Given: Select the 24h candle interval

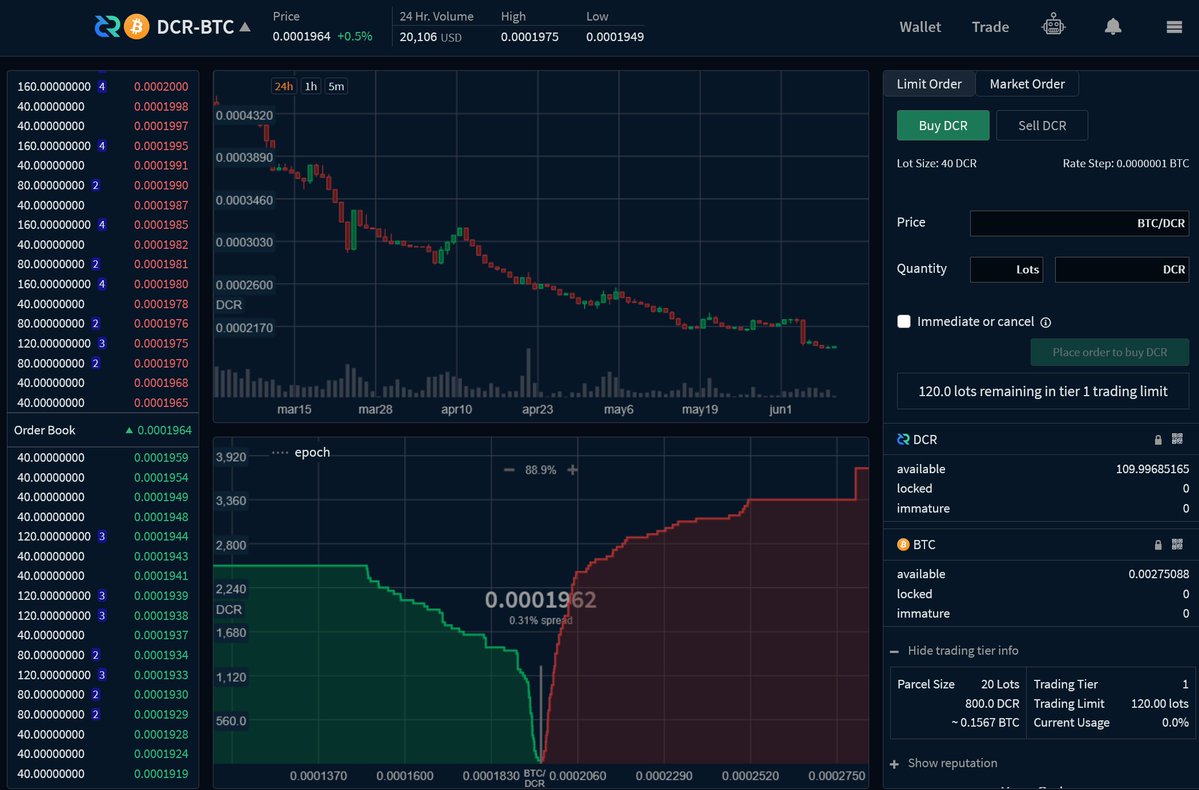Looking at the screenshot, I should click(x=284, y=86).
